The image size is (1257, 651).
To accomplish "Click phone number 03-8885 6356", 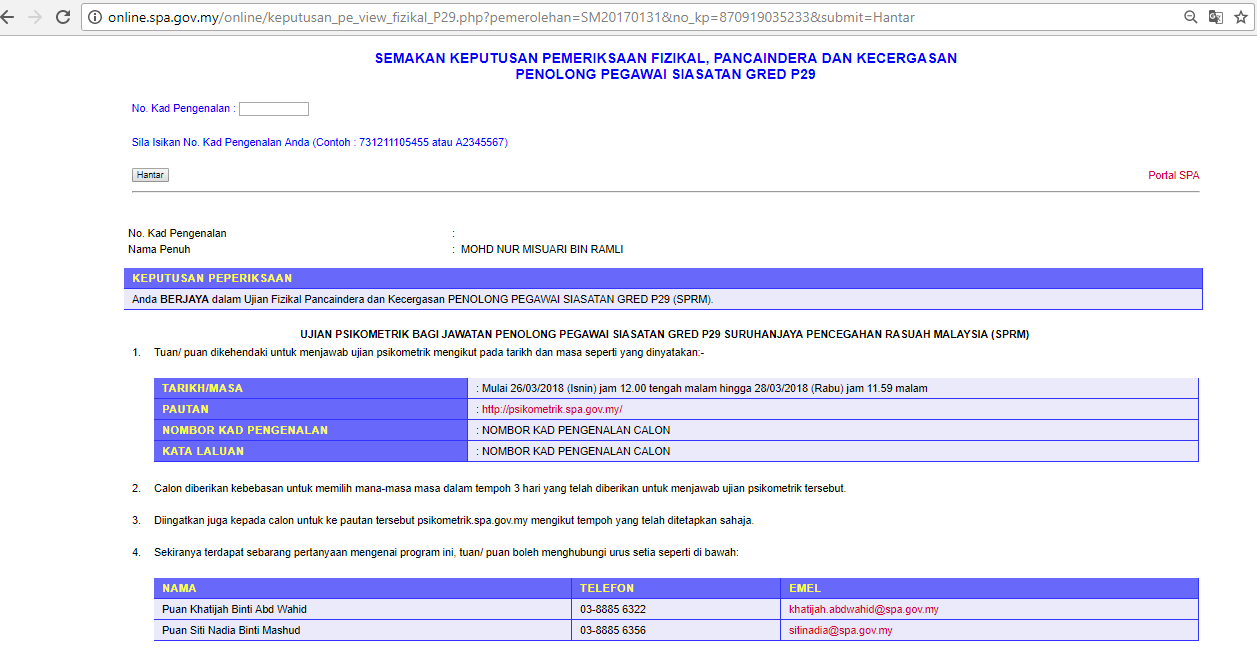I will tap(612, 630).
